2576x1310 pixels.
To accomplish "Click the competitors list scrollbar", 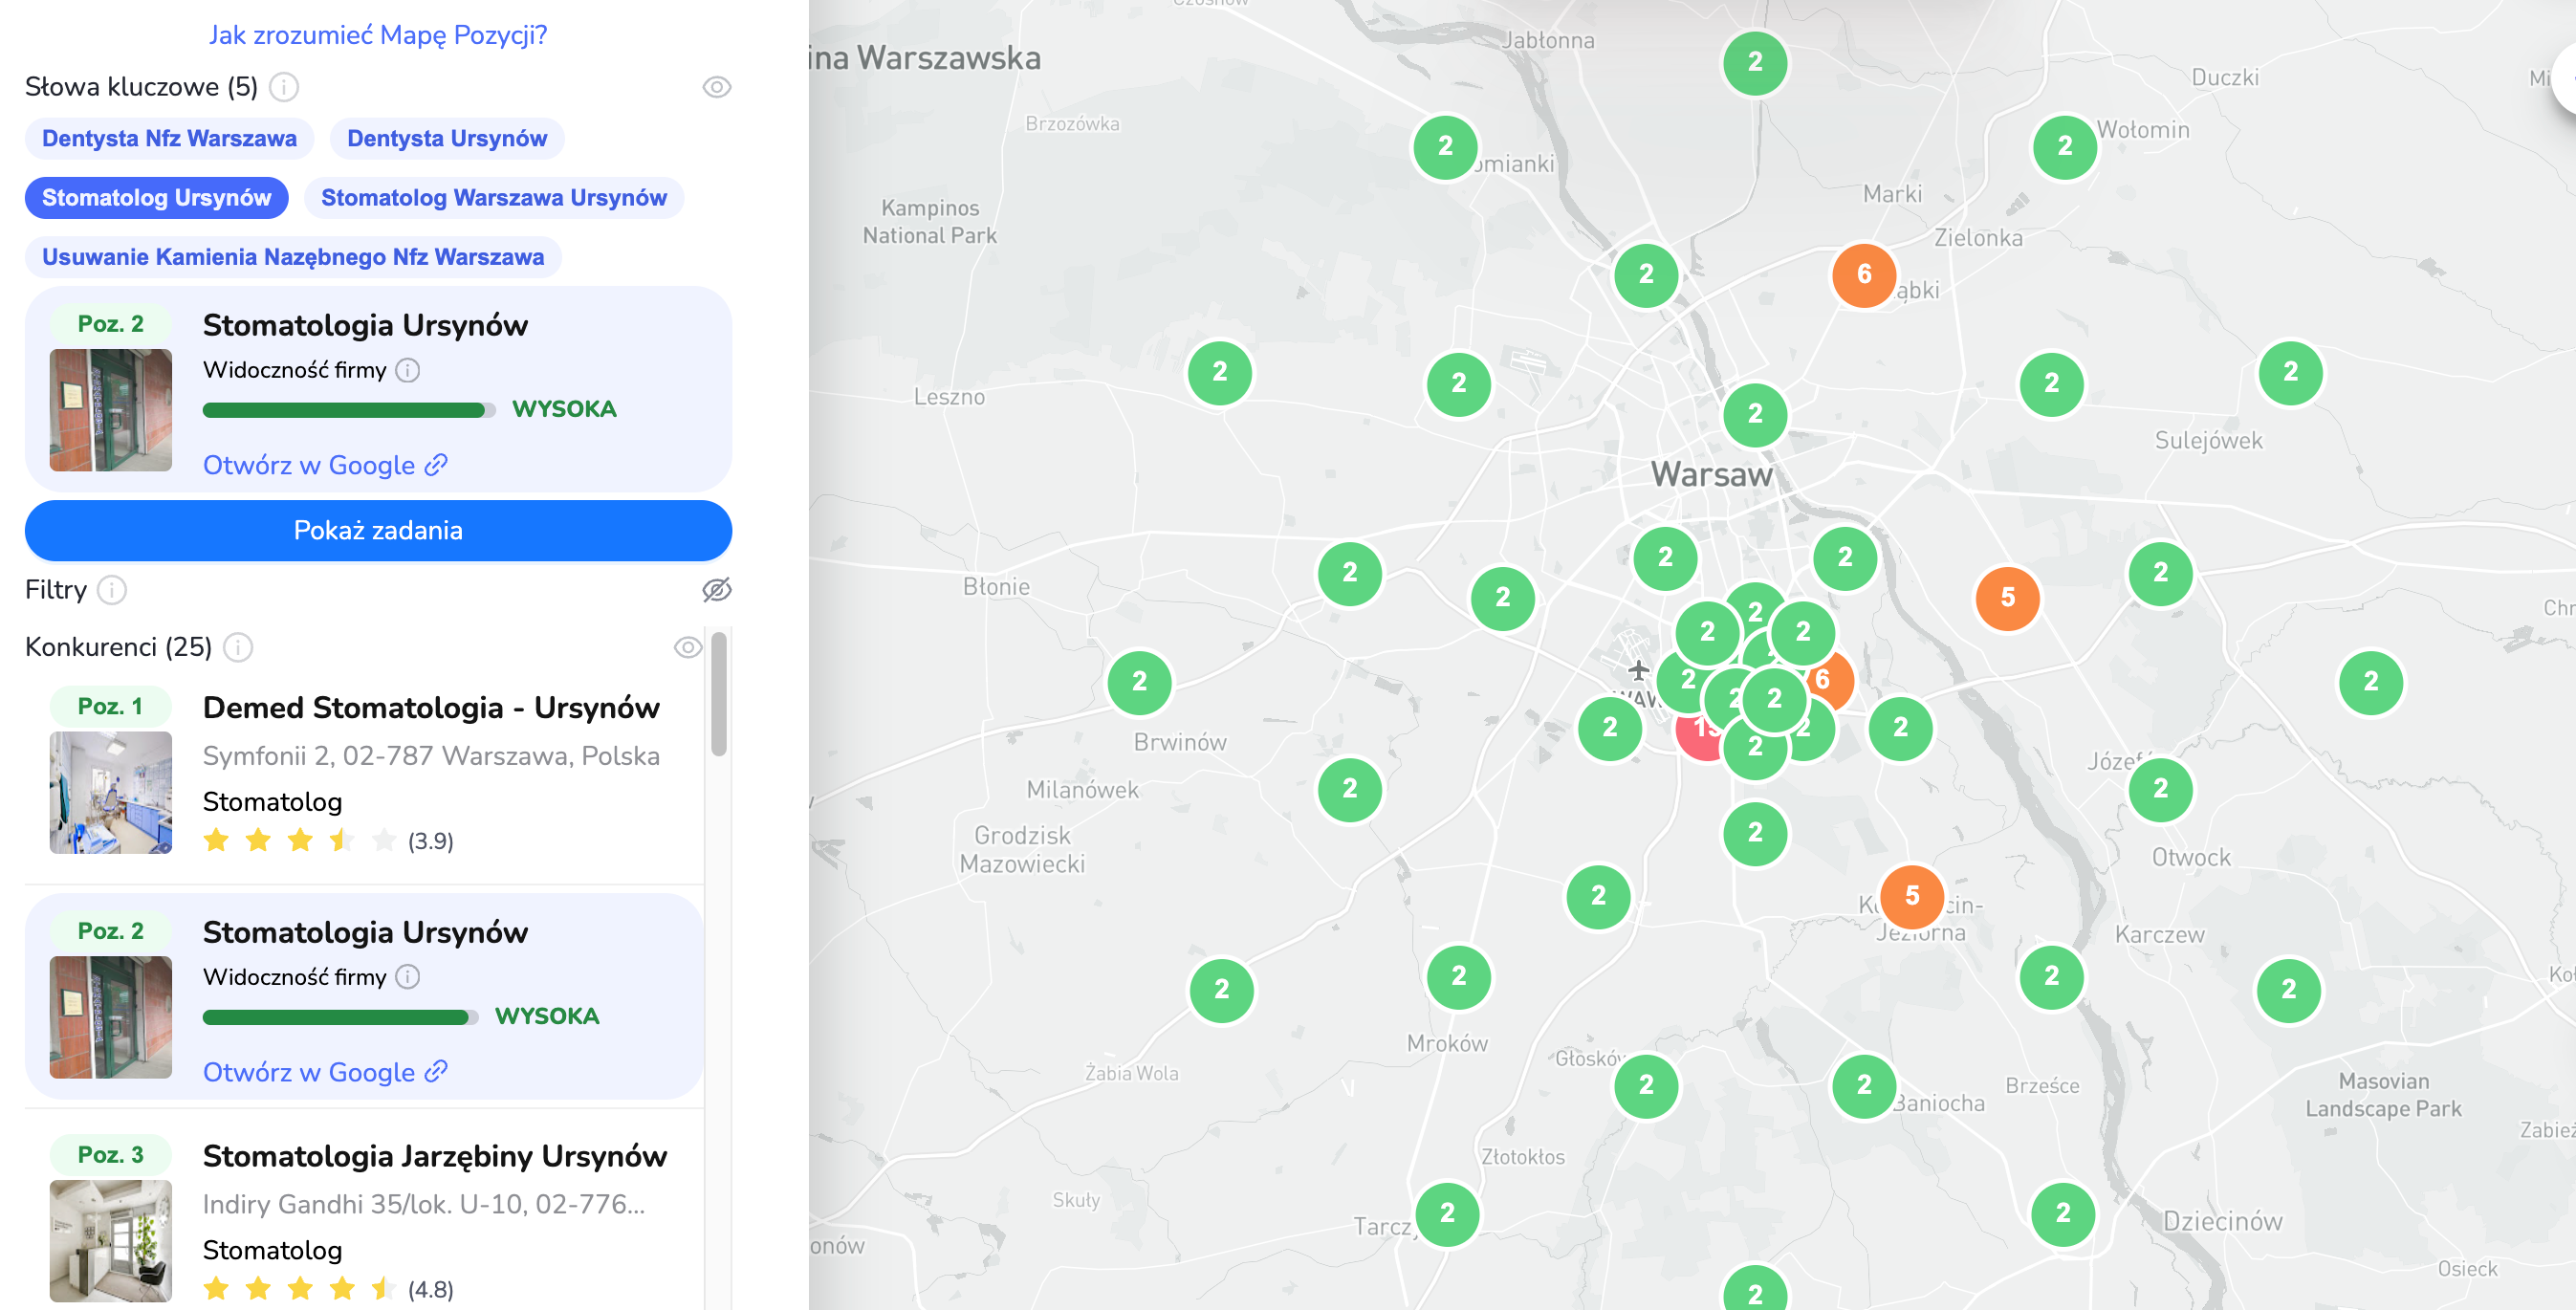I will pos(718,693).
